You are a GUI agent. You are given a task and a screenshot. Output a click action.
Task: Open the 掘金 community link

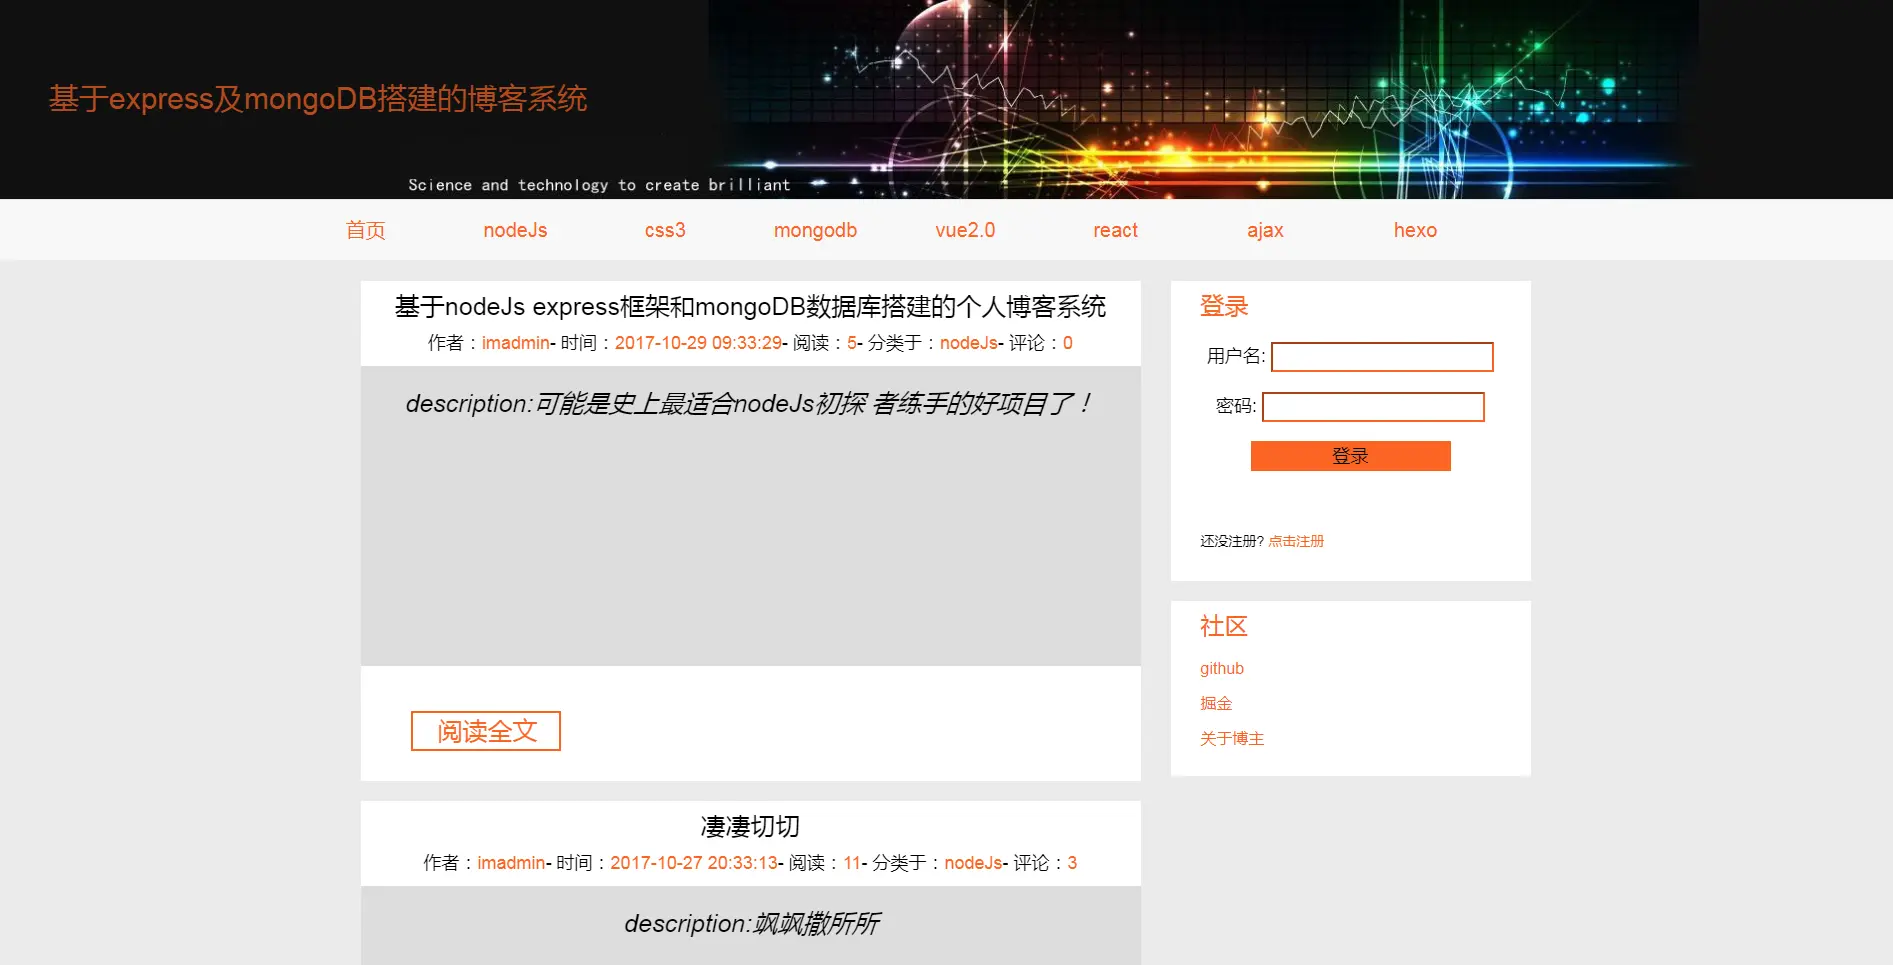point(1216,703)
